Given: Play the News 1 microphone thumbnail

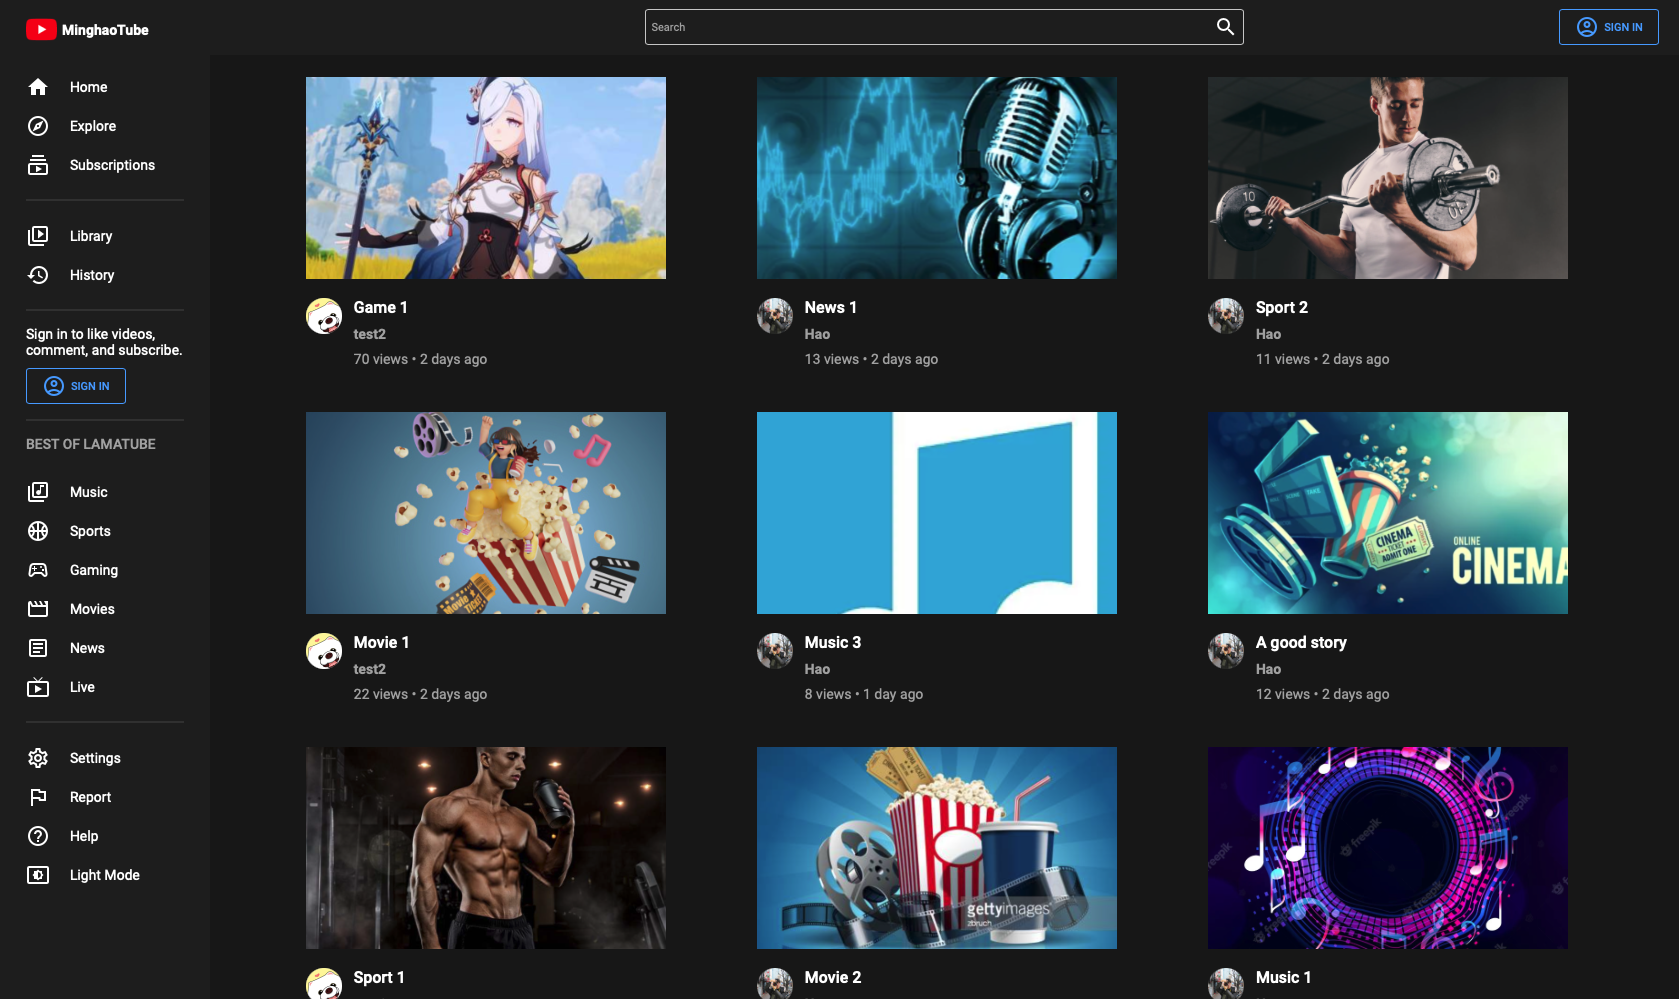Looking at the screenshot, I should coord(937,178).
